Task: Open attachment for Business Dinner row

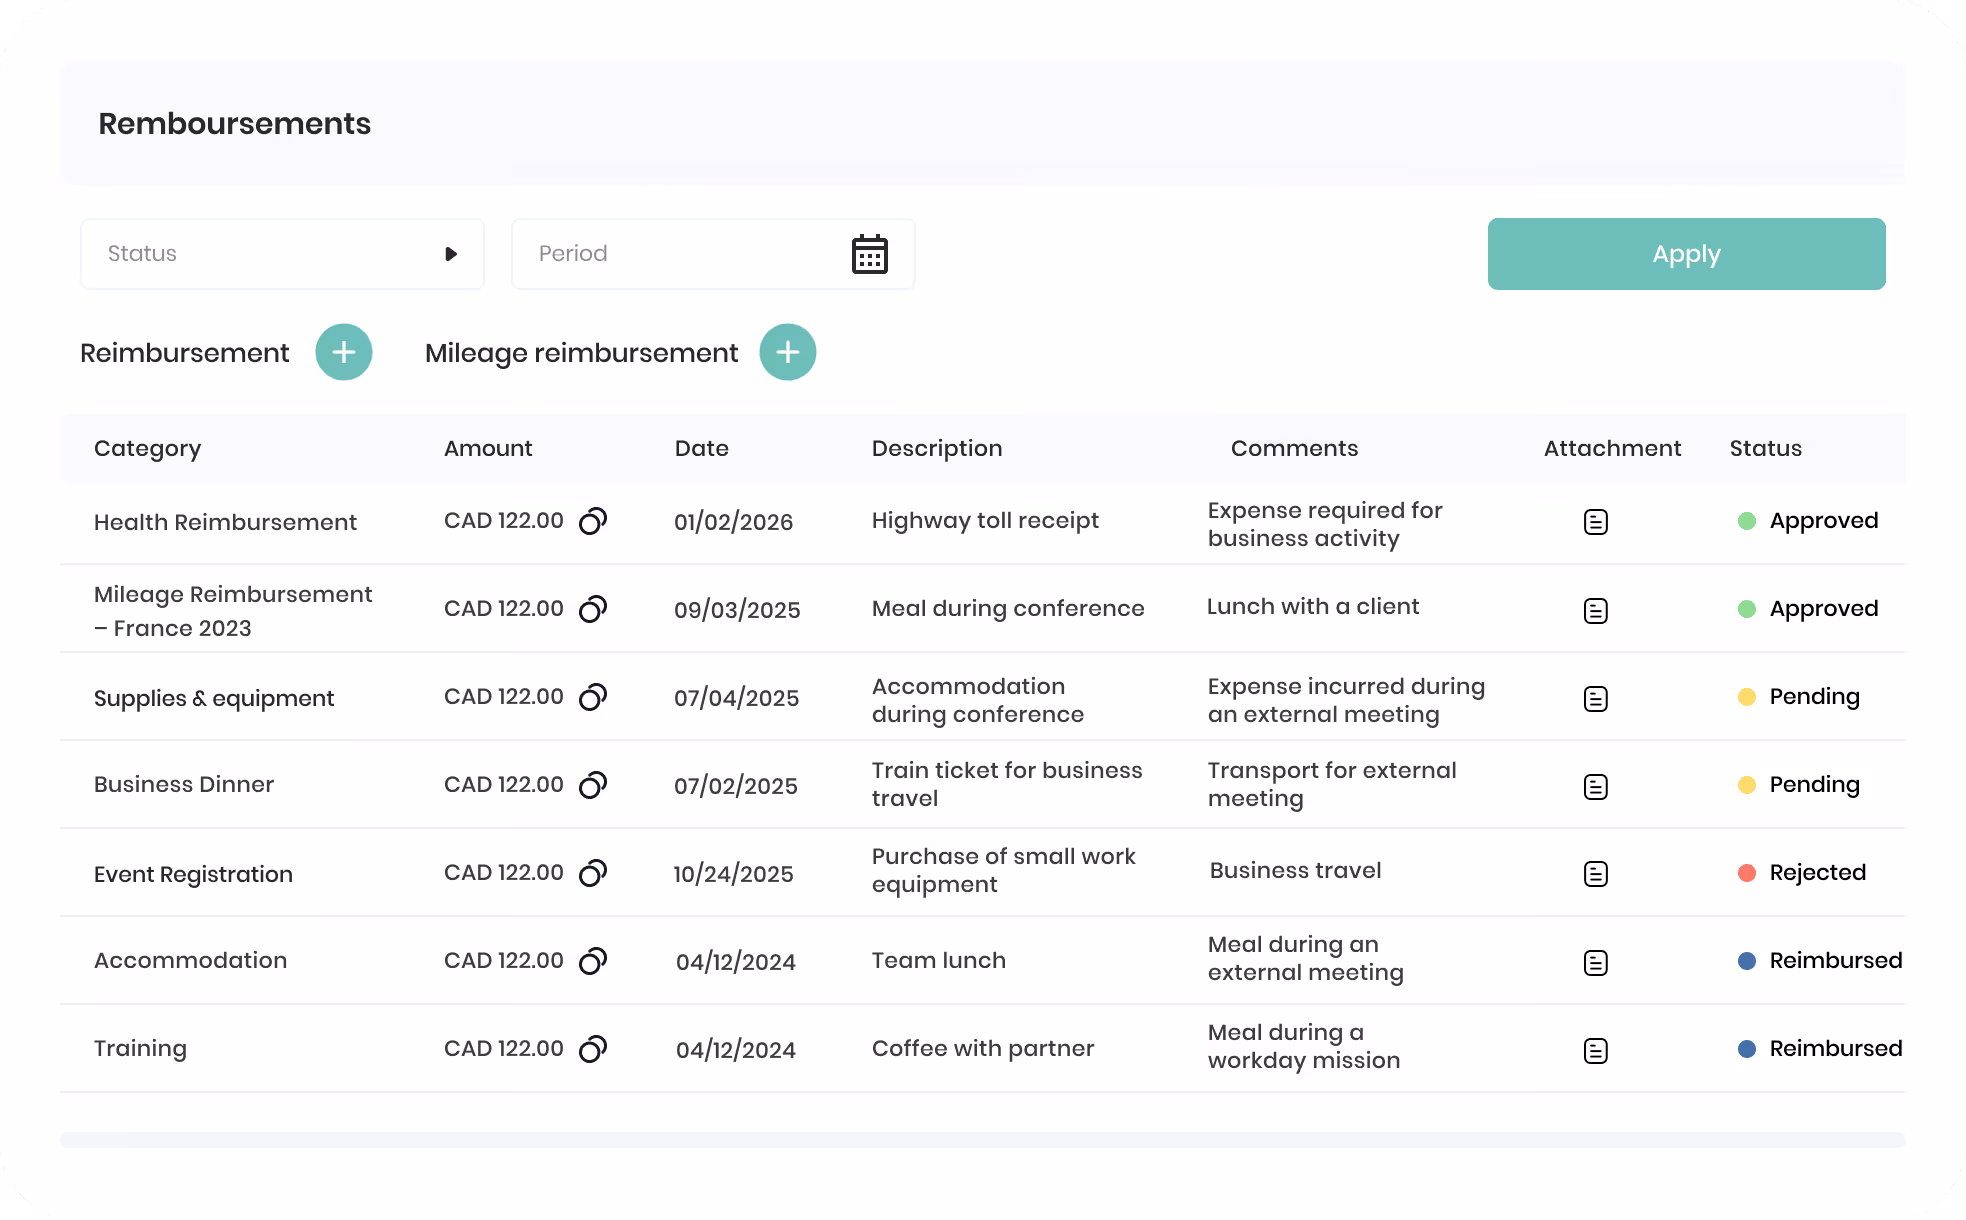Action: [x=1596, y=786]
